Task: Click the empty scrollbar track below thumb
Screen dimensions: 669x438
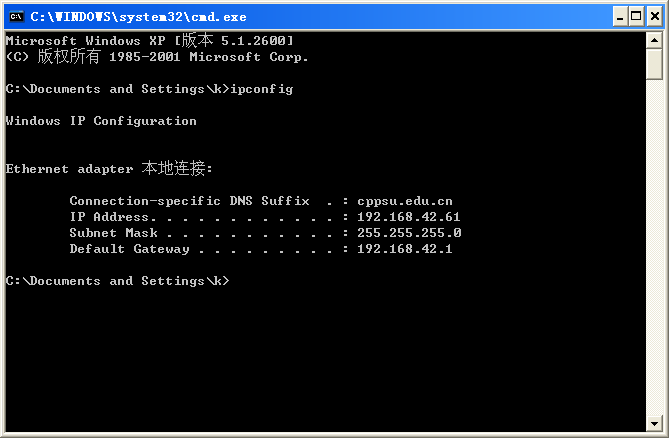Action: pyautogui.click(x=654, y=250)
